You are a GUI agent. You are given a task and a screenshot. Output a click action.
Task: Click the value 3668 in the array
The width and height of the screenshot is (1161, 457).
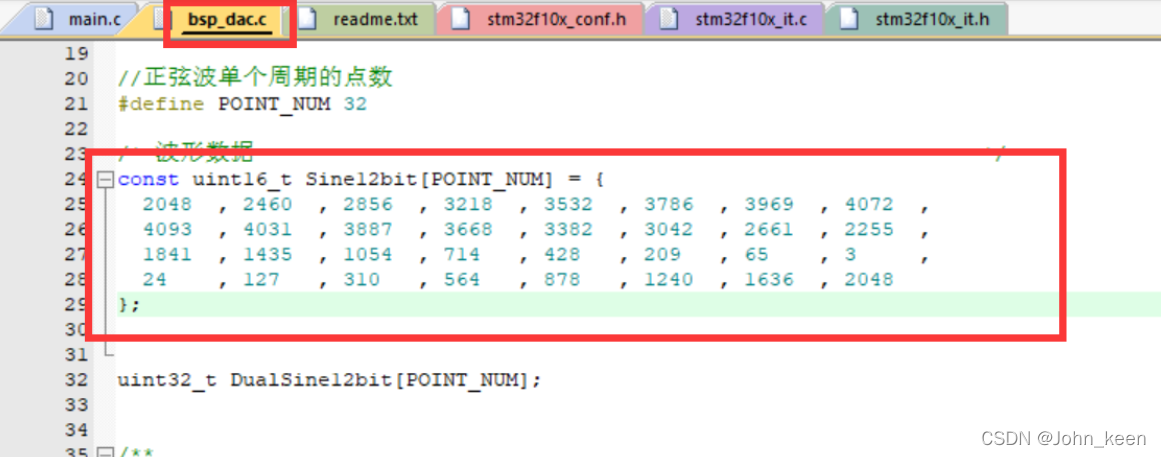[x=469, y=229]
